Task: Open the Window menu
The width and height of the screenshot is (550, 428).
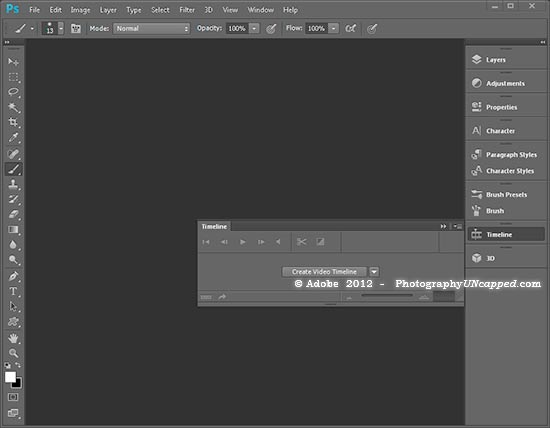Action: (261, 10)
